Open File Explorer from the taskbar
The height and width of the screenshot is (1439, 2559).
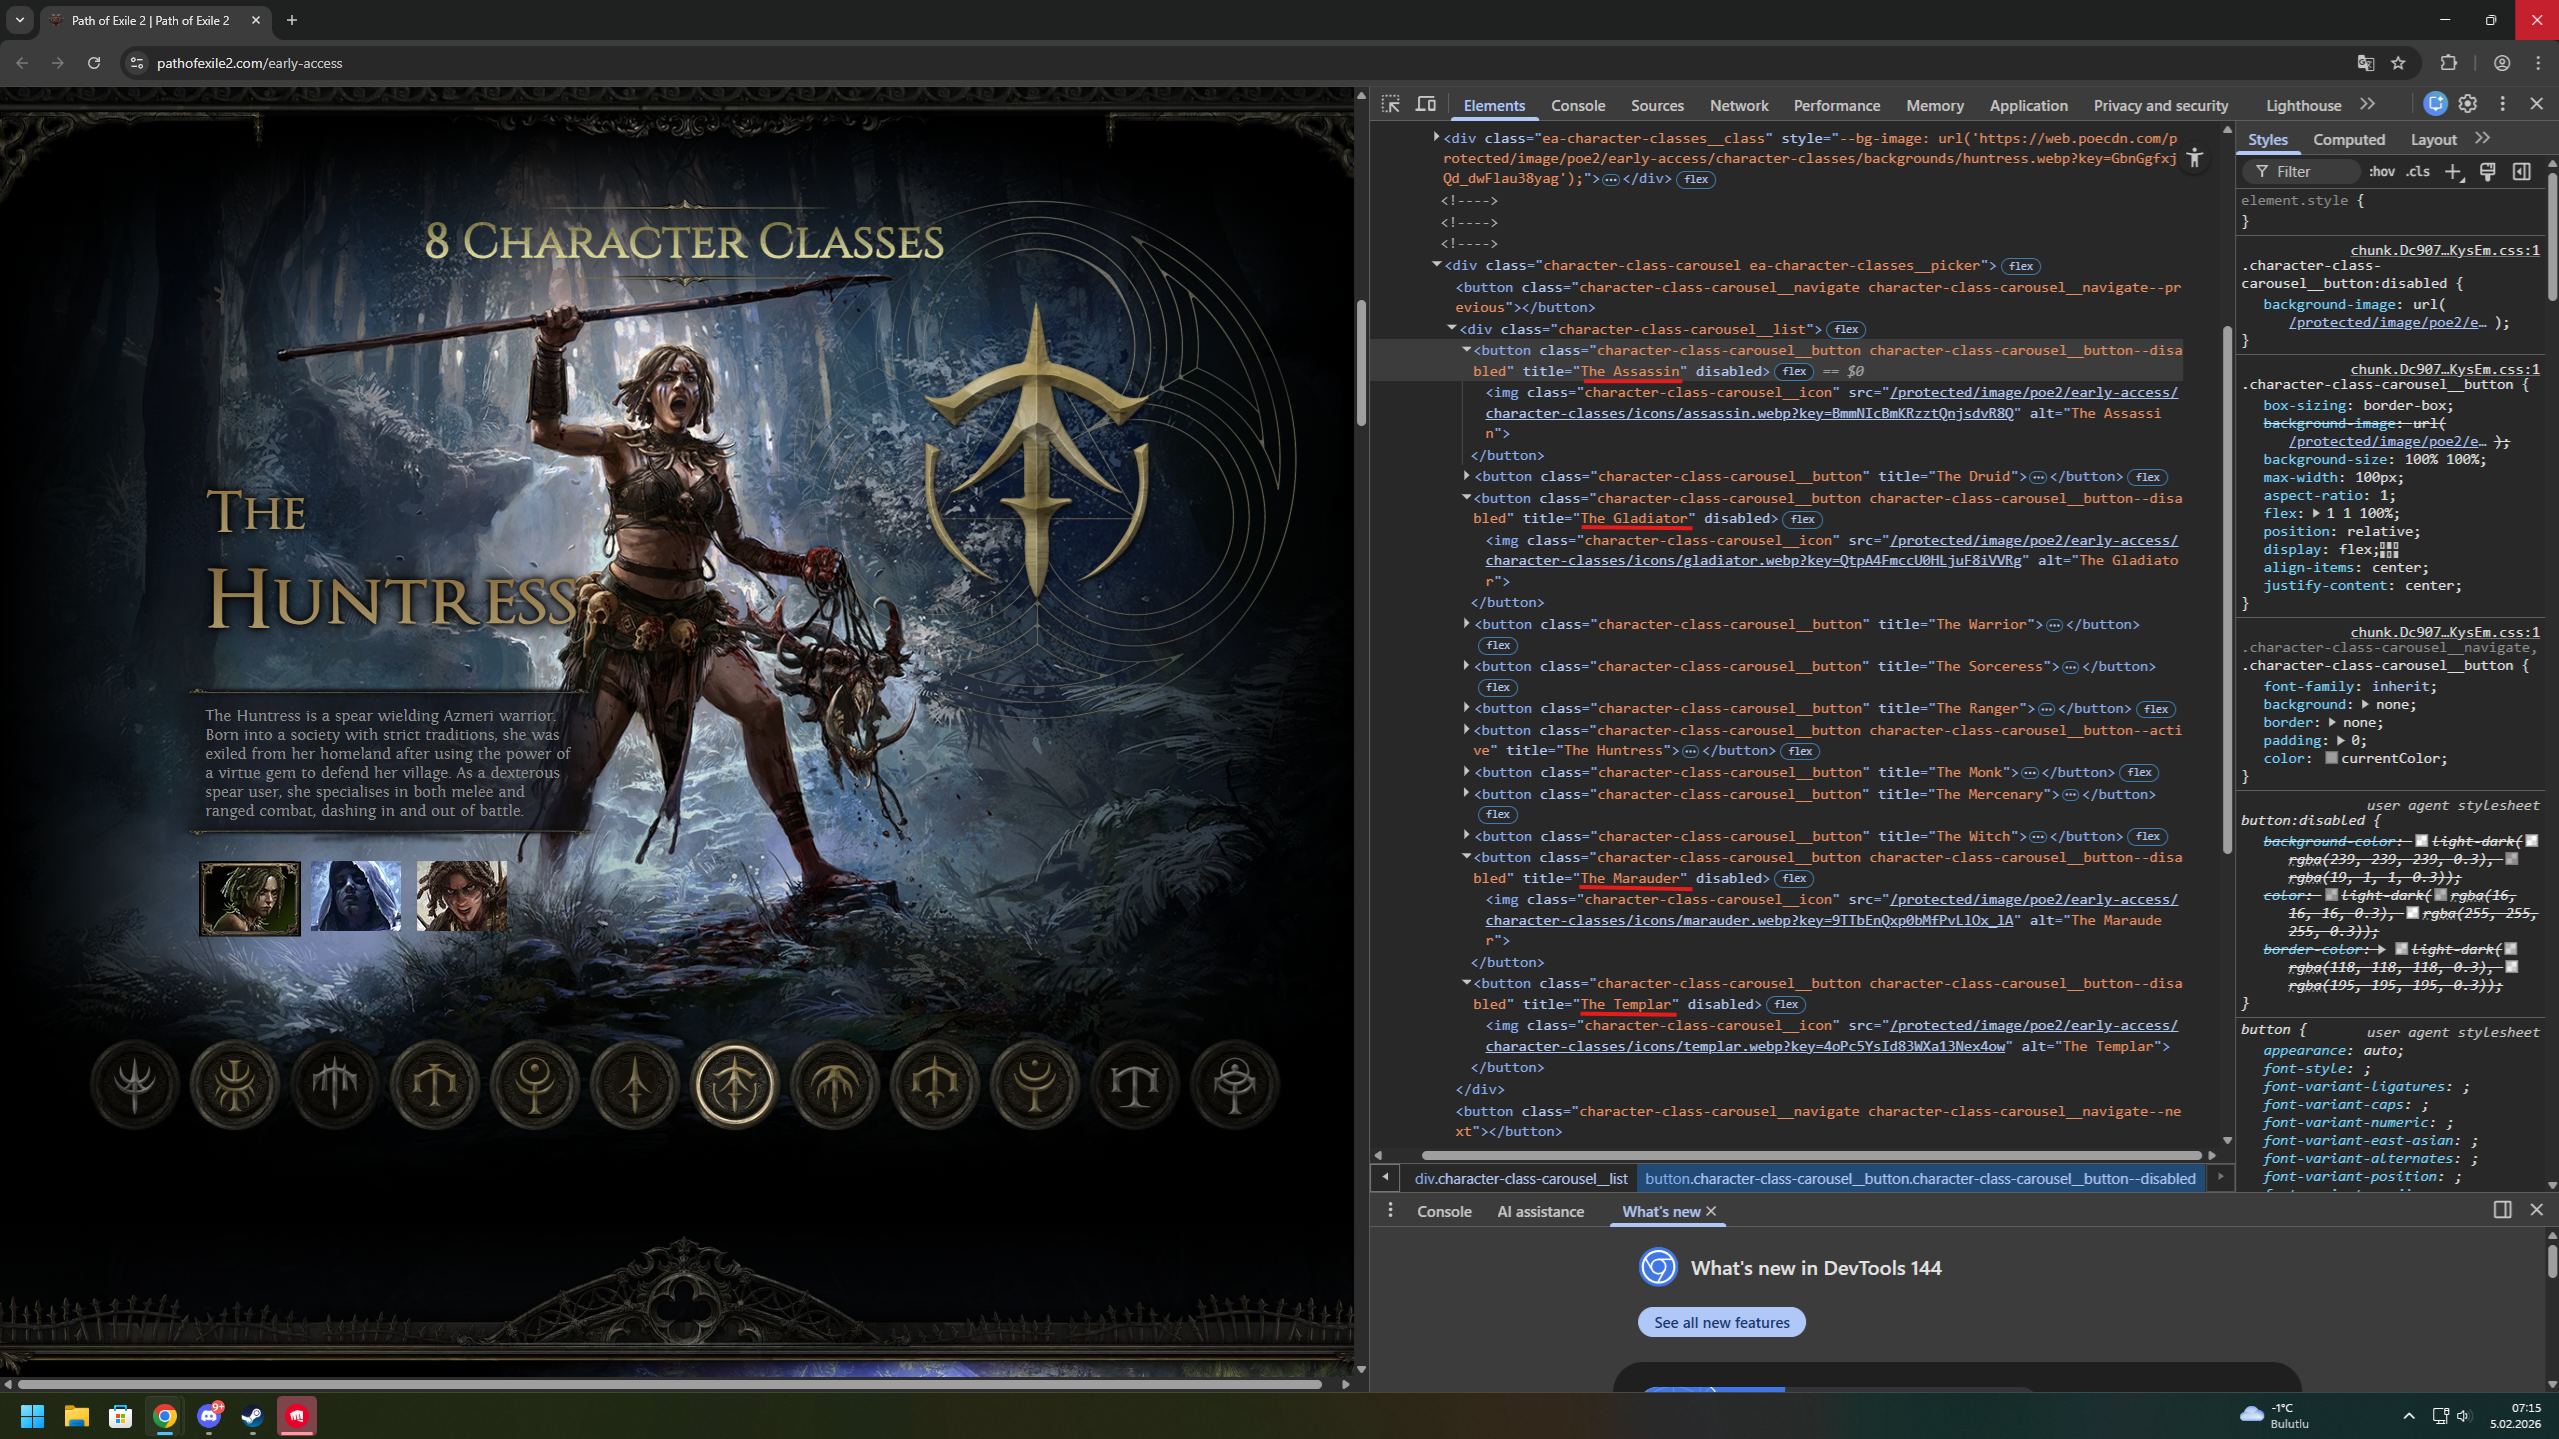[76, 1416]
